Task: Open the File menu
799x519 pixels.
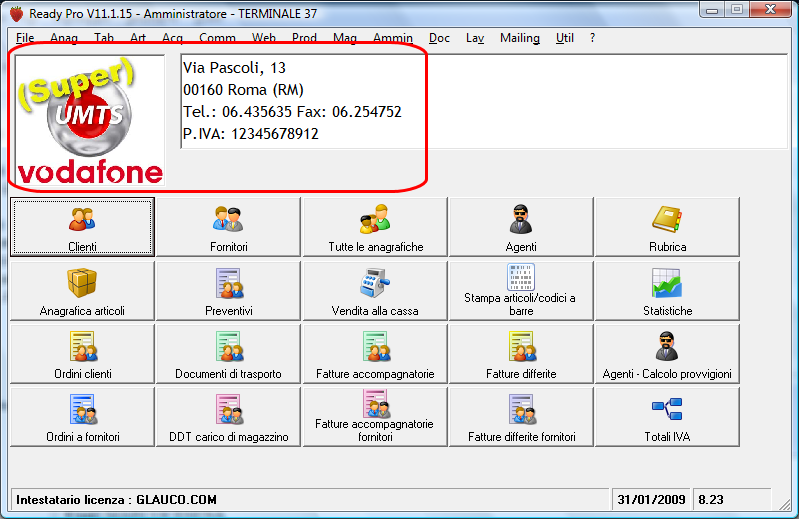Action: pos(25,38)
